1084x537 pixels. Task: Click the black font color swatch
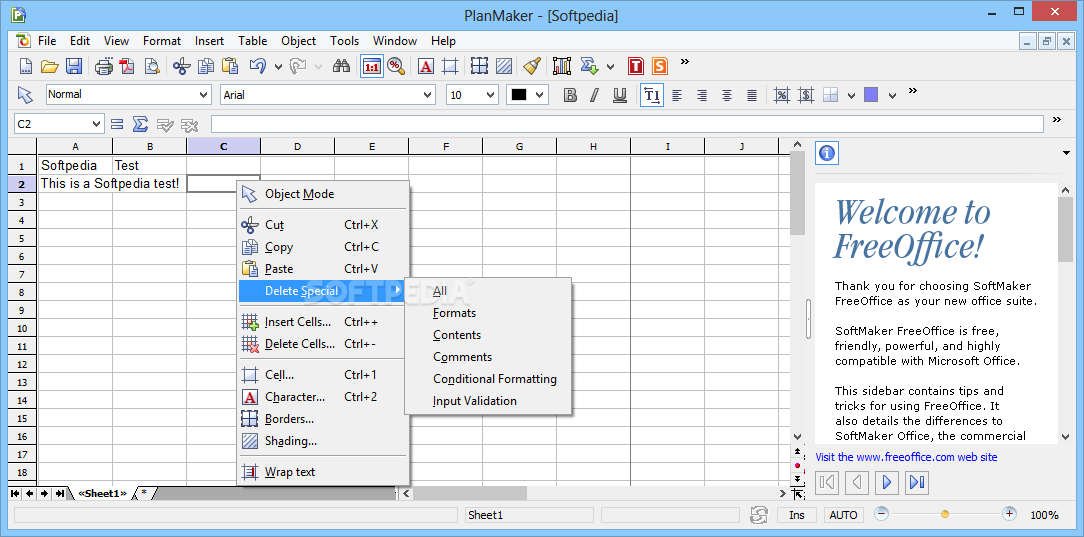[x=518, y=95]
